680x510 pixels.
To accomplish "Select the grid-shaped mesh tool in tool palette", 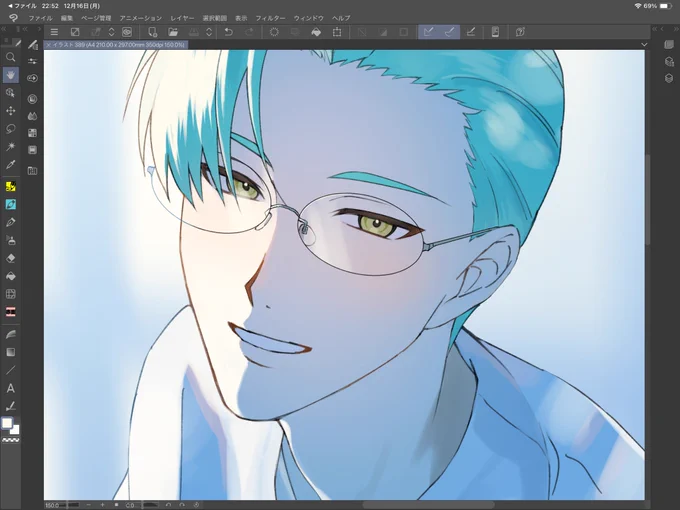I will (10, 294).
